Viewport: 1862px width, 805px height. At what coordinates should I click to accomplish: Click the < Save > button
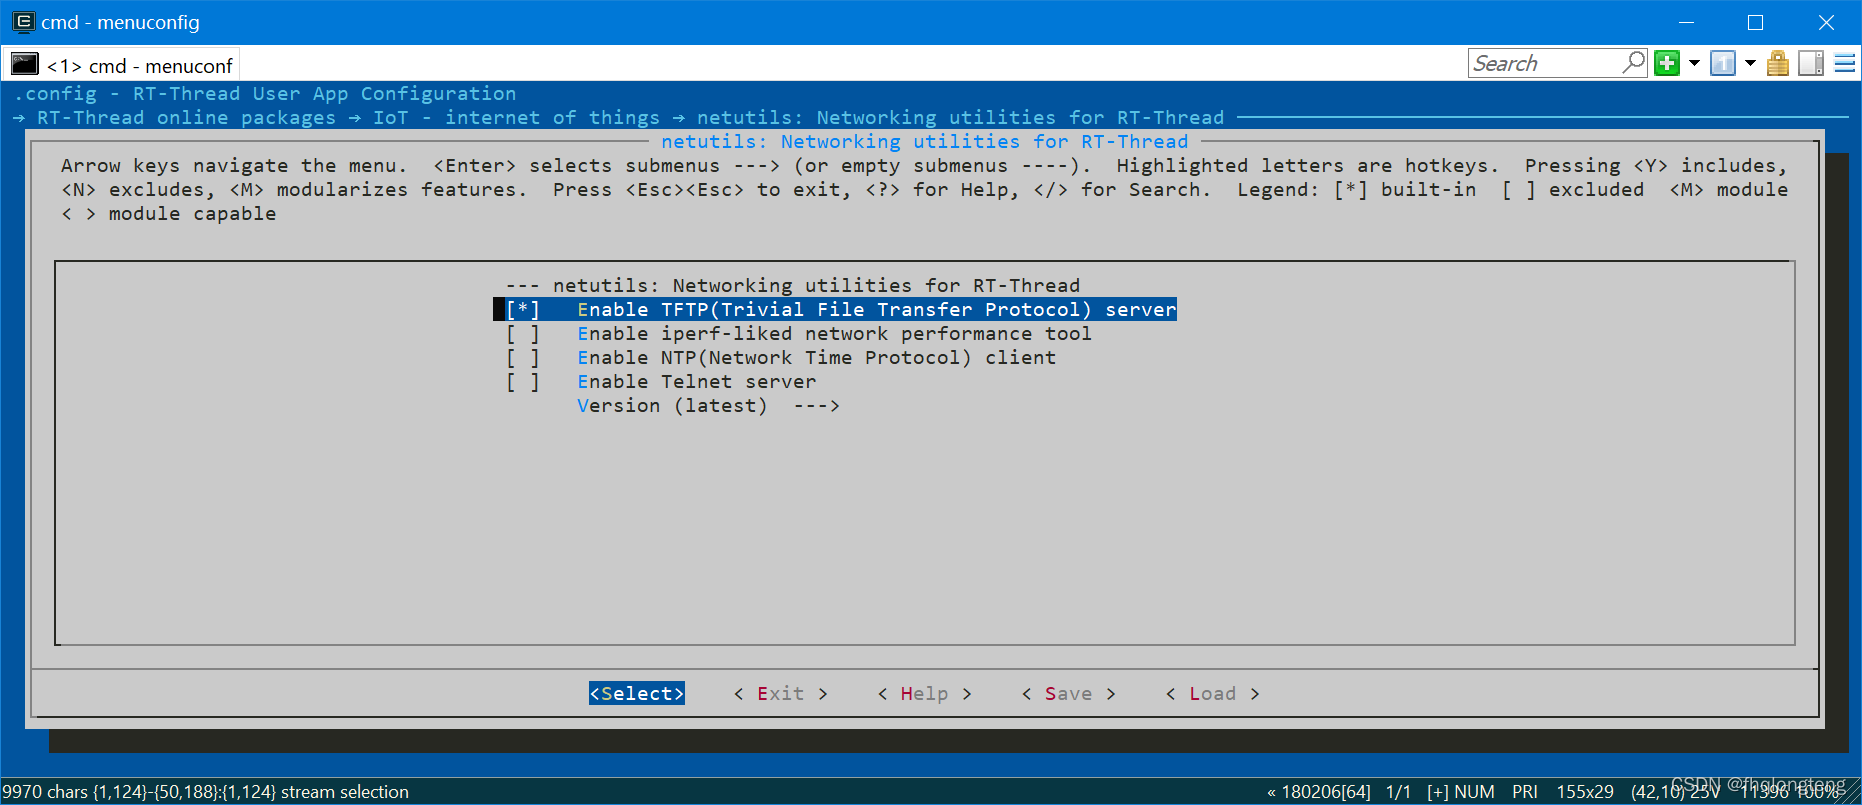click(x=1069, y=693)
